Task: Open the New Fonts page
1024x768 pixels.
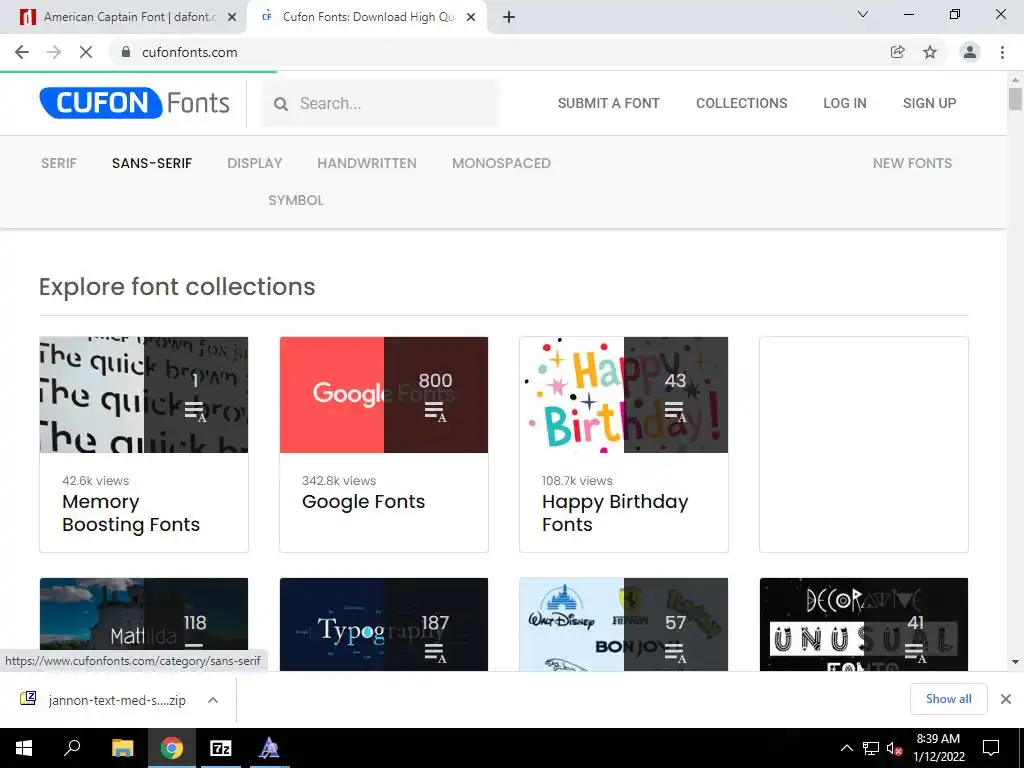Action: pos(912,163)
